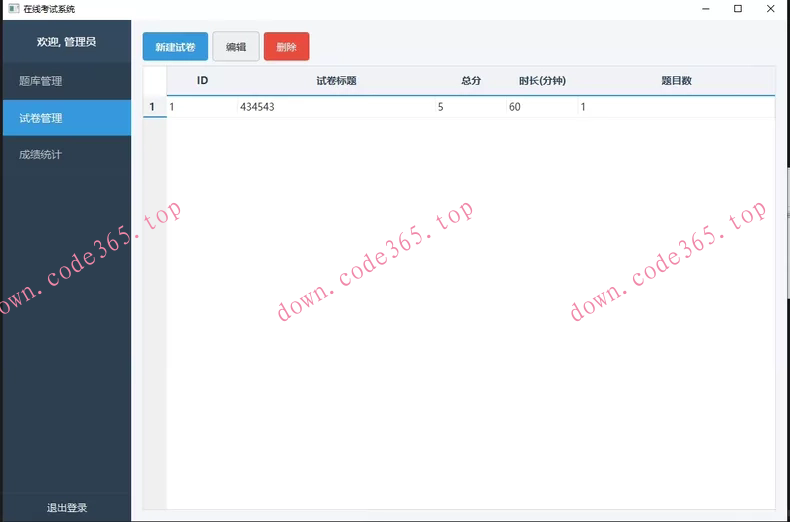The height and width of the screenshot is (522, 790).
Task: Click the 时长(分钟) column header
Action: pos(542,81)
